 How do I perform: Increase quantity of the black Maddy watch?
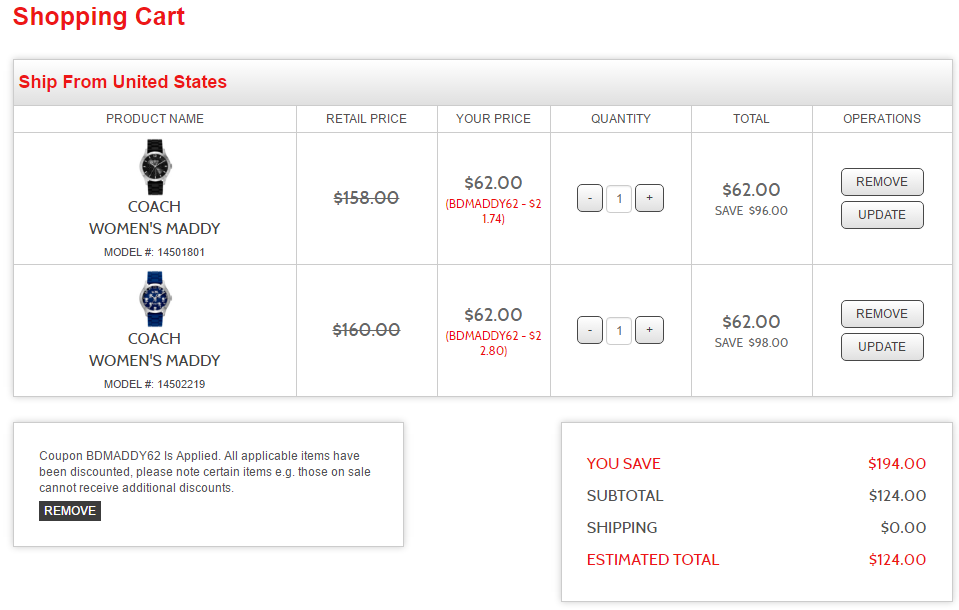tap(649, 198)
